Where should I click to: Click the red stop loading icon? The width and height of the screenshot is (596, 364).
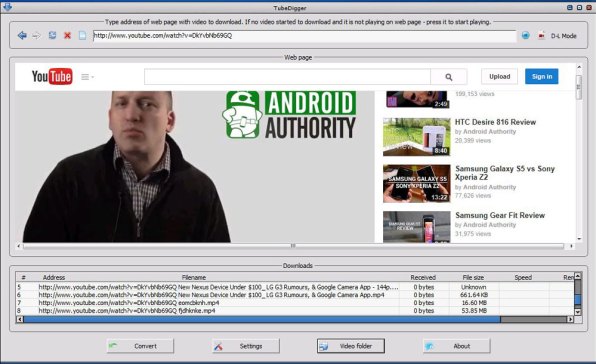point(67,36)
